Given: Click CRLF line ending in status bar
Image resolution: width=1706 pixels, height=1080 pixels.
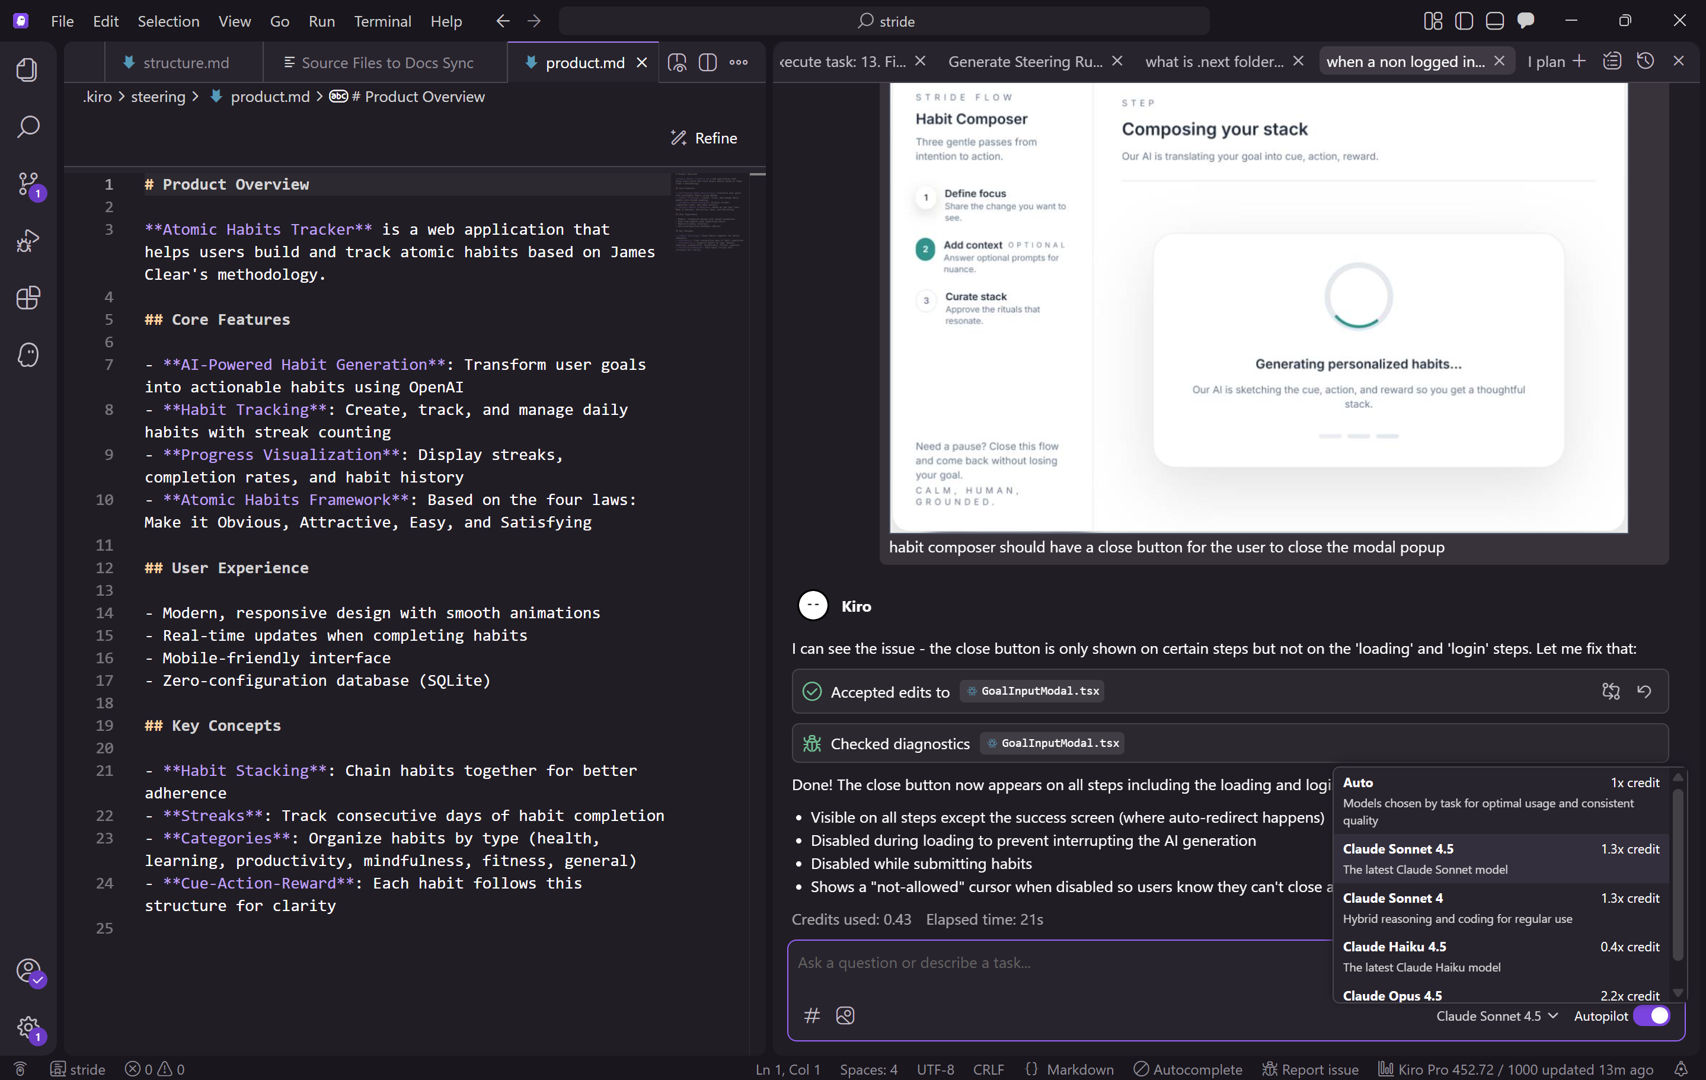Looking at the screenshot, I should [988, 1069].
